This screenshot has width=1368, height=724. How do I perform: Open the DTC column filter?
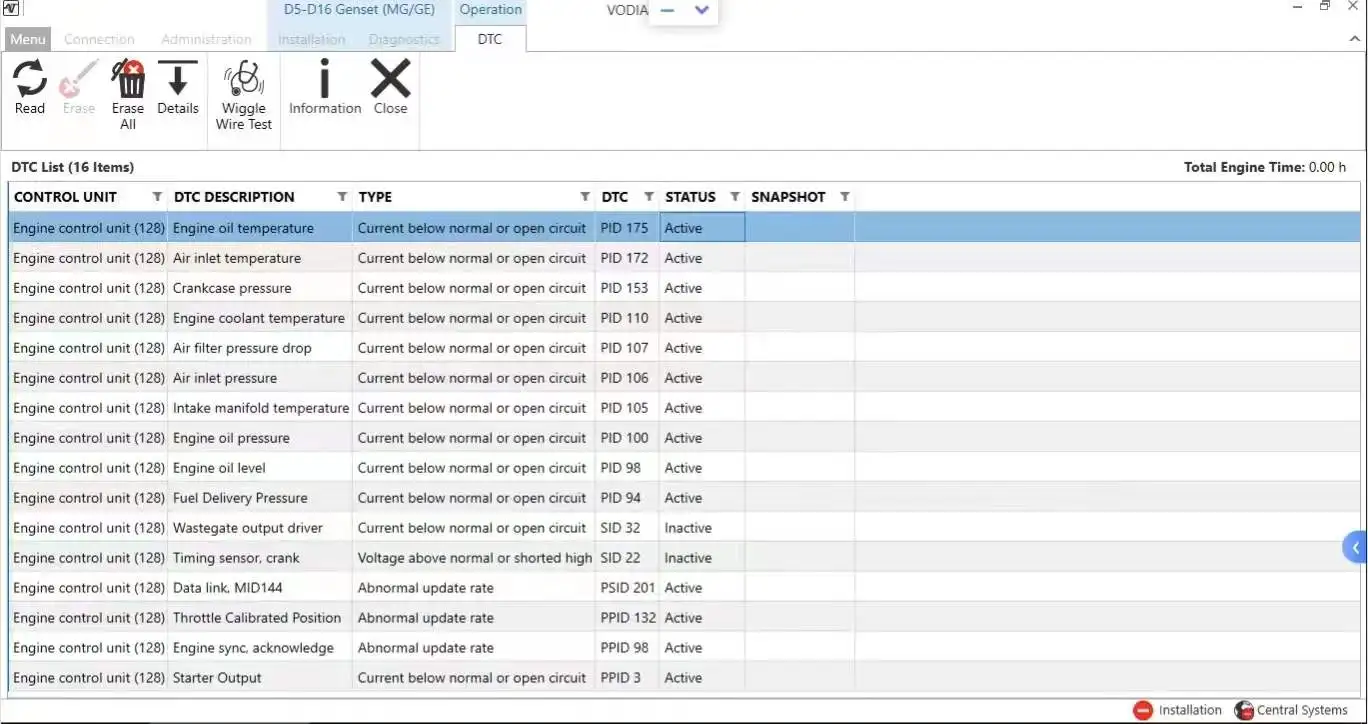tap(649, 197)
